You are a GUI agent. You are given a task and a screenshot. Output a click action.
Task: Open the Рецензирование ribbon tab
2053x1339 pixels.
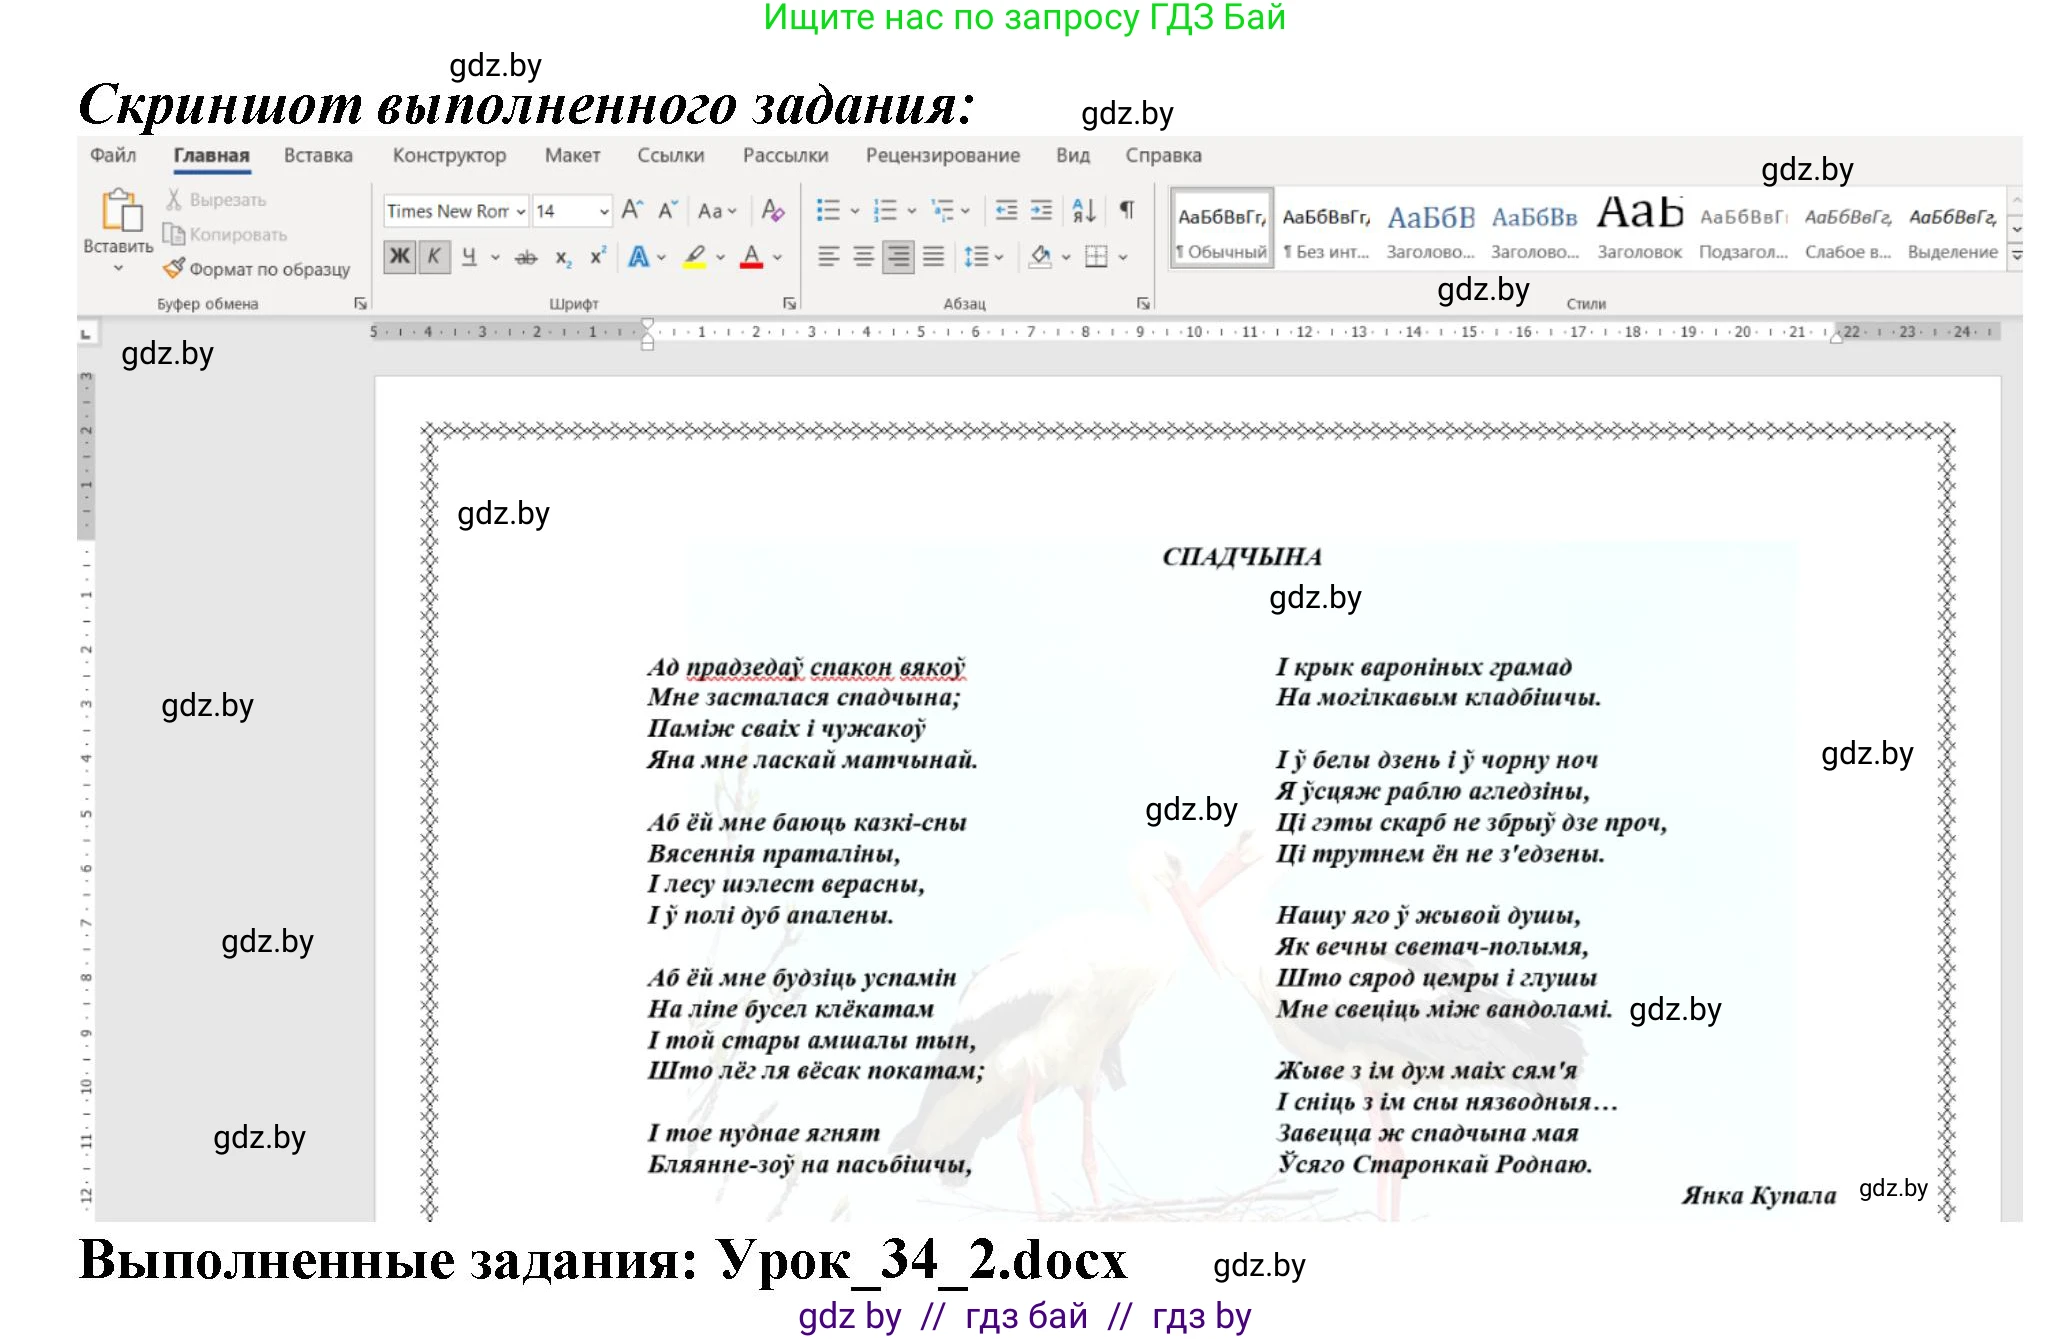point(941,155)
